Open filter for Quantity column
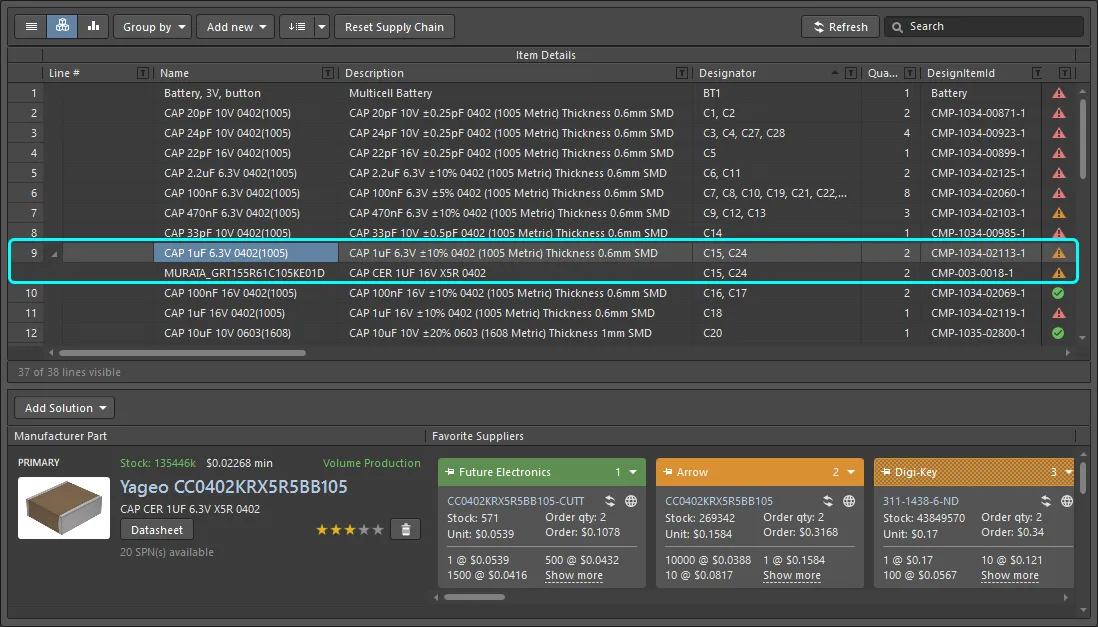The image size is (1098, 627). pos(910,73)
